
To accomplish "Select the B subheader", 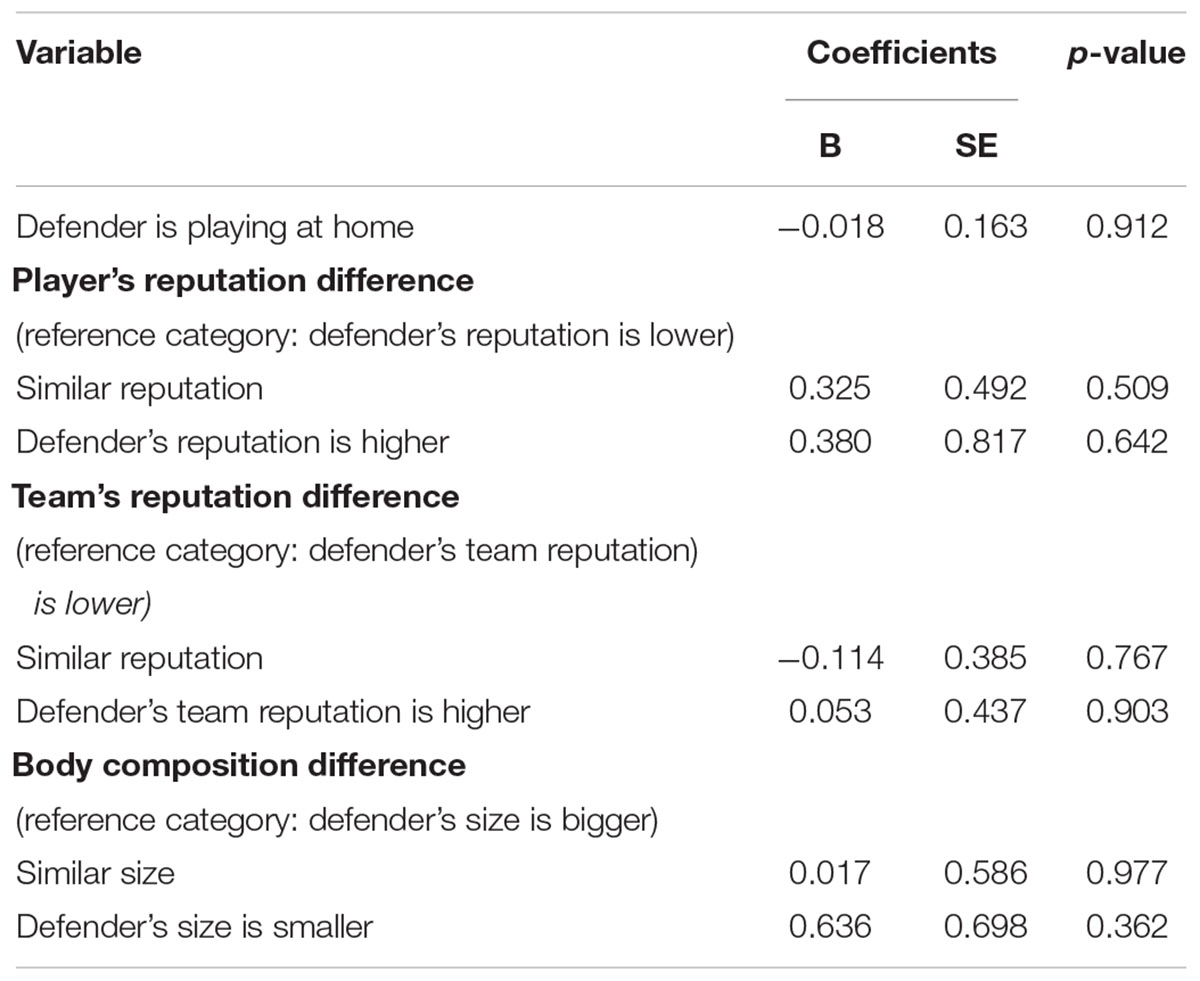I will click(x=830, y=146).
